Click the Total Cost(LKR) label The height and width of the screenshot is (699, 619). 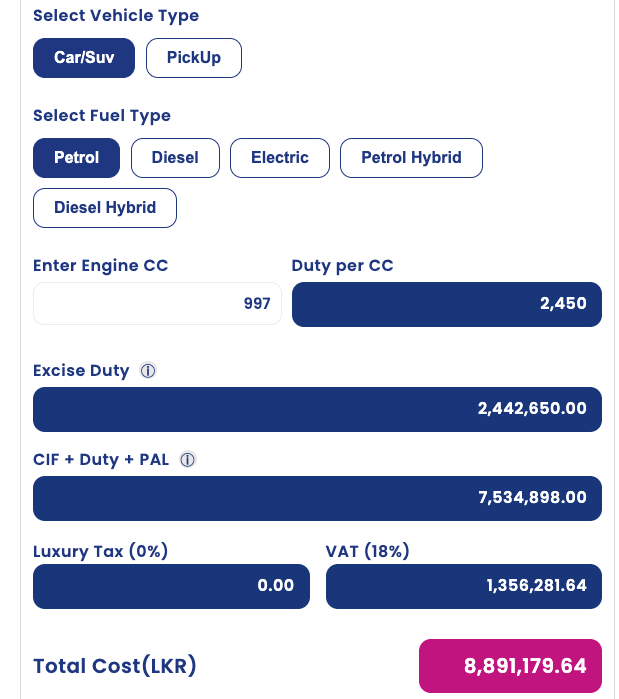point(115,666)
